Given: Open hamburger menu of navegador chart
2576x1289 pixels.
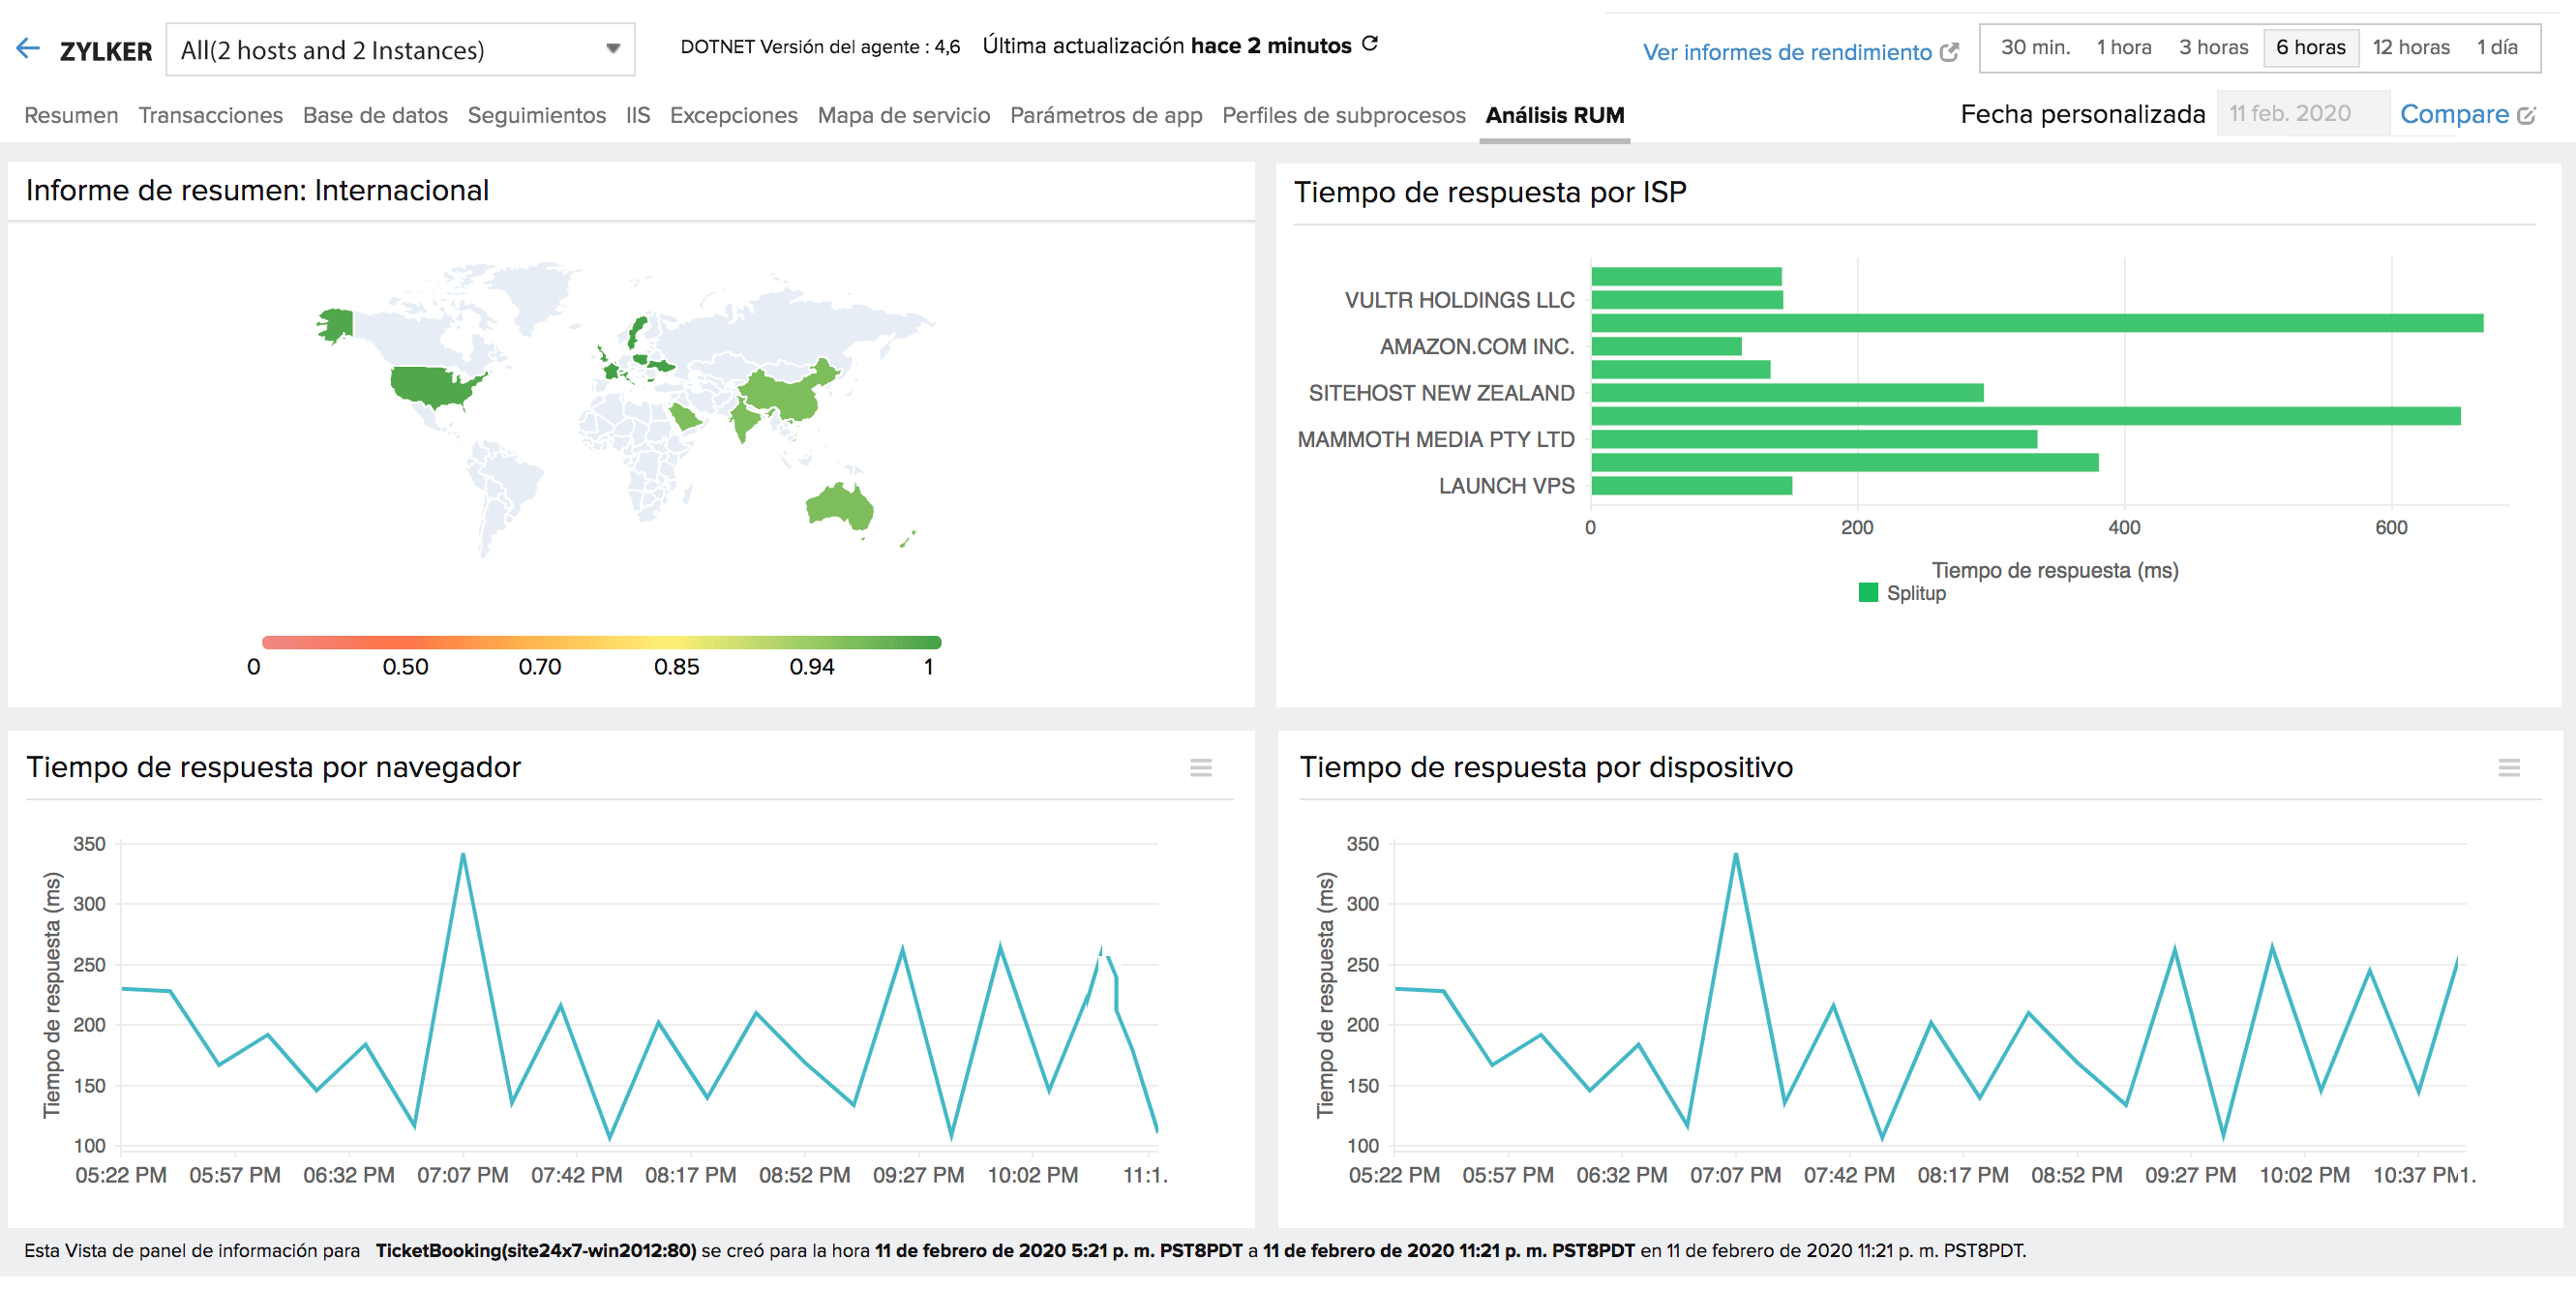Looking at the screenshot, I should (1201, 768).
